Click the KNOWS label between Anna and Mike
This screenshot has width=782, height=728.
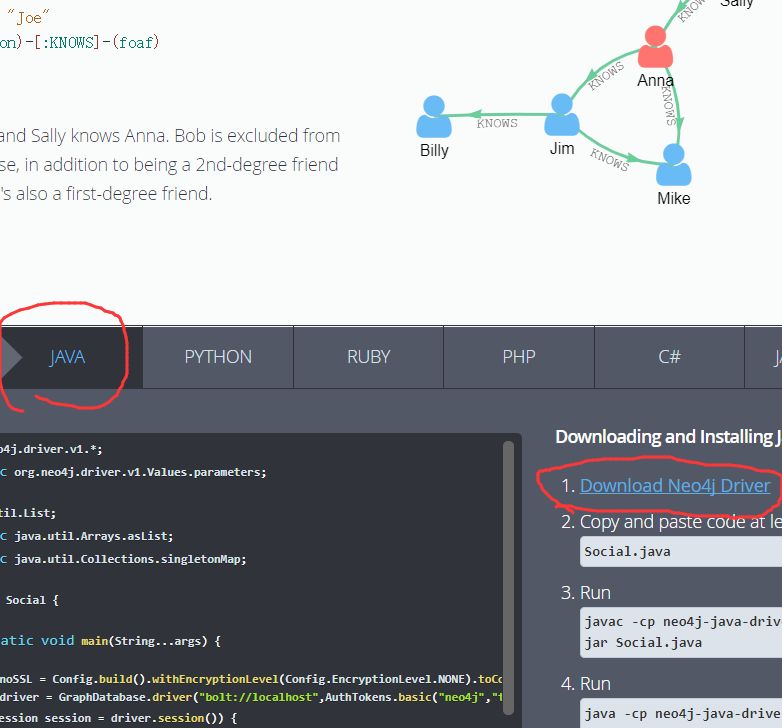669,105
